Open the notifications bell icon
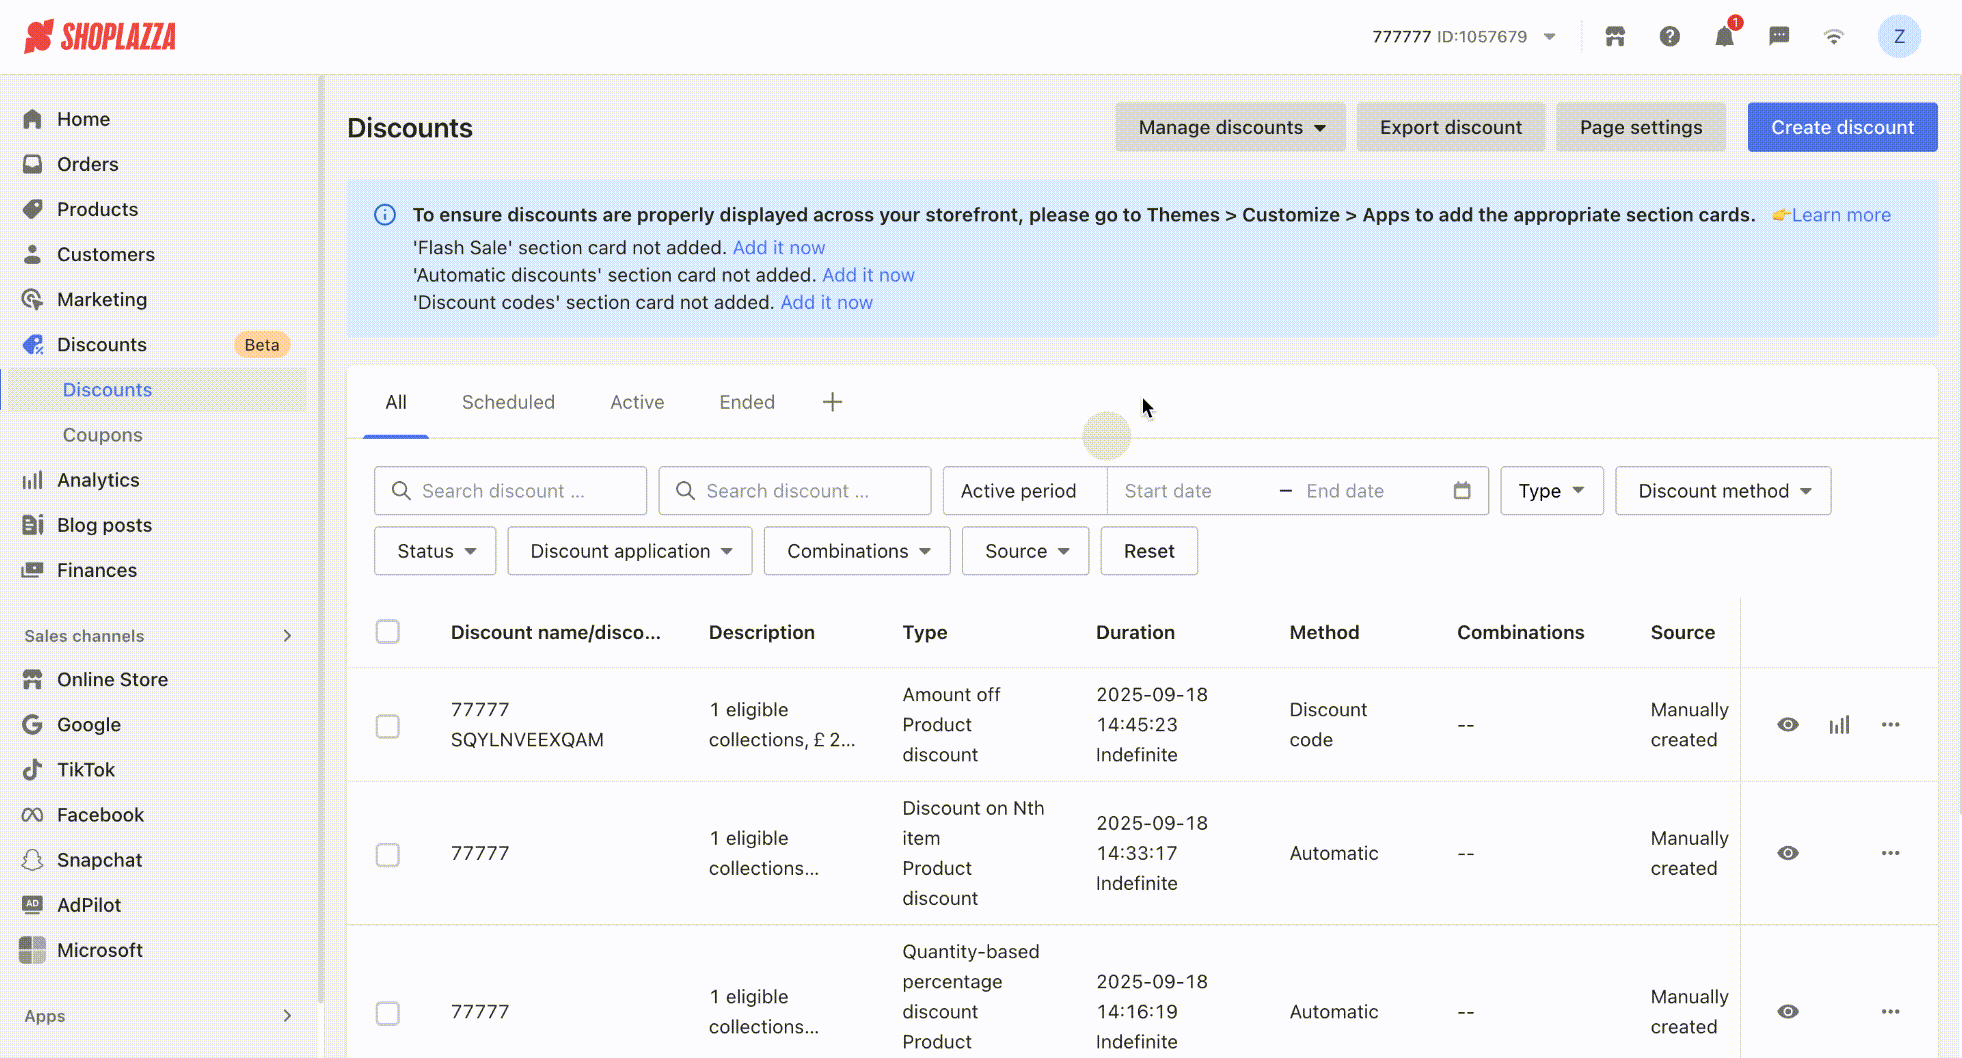Screen dimensions: 1962x1058 (1724, 37)
